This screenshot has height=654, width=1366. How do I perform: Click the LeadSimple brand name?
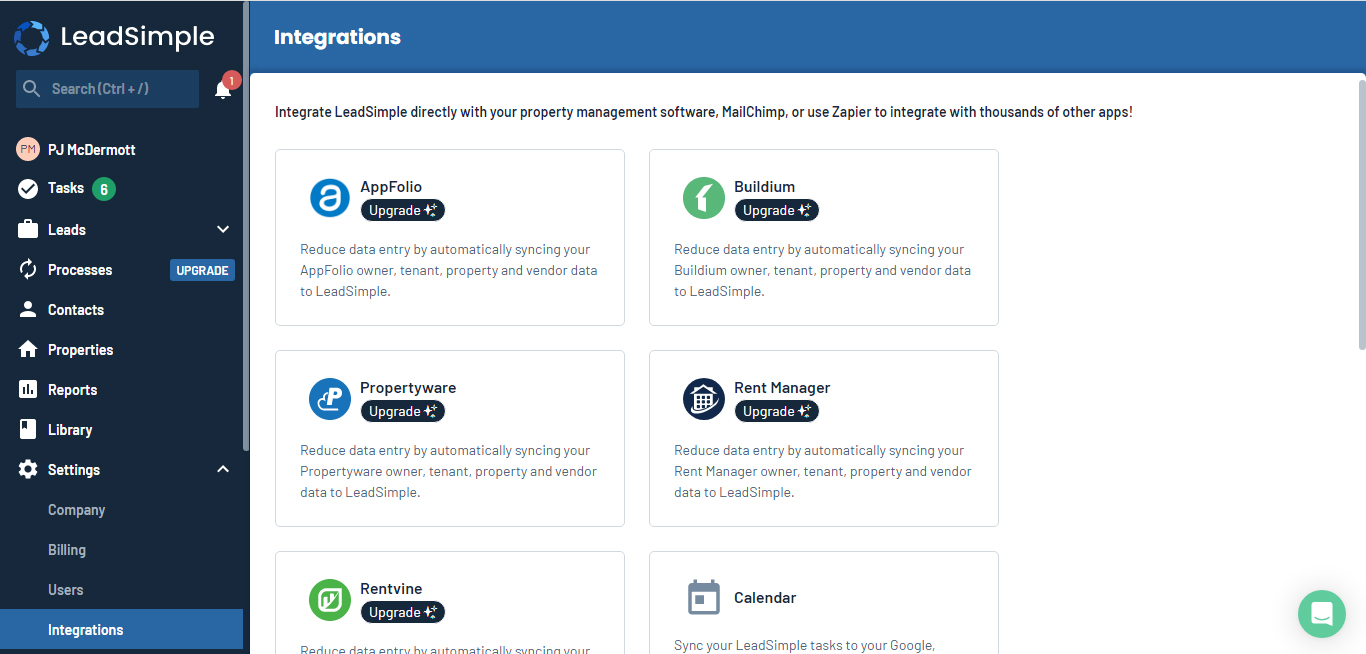(137, 37)
